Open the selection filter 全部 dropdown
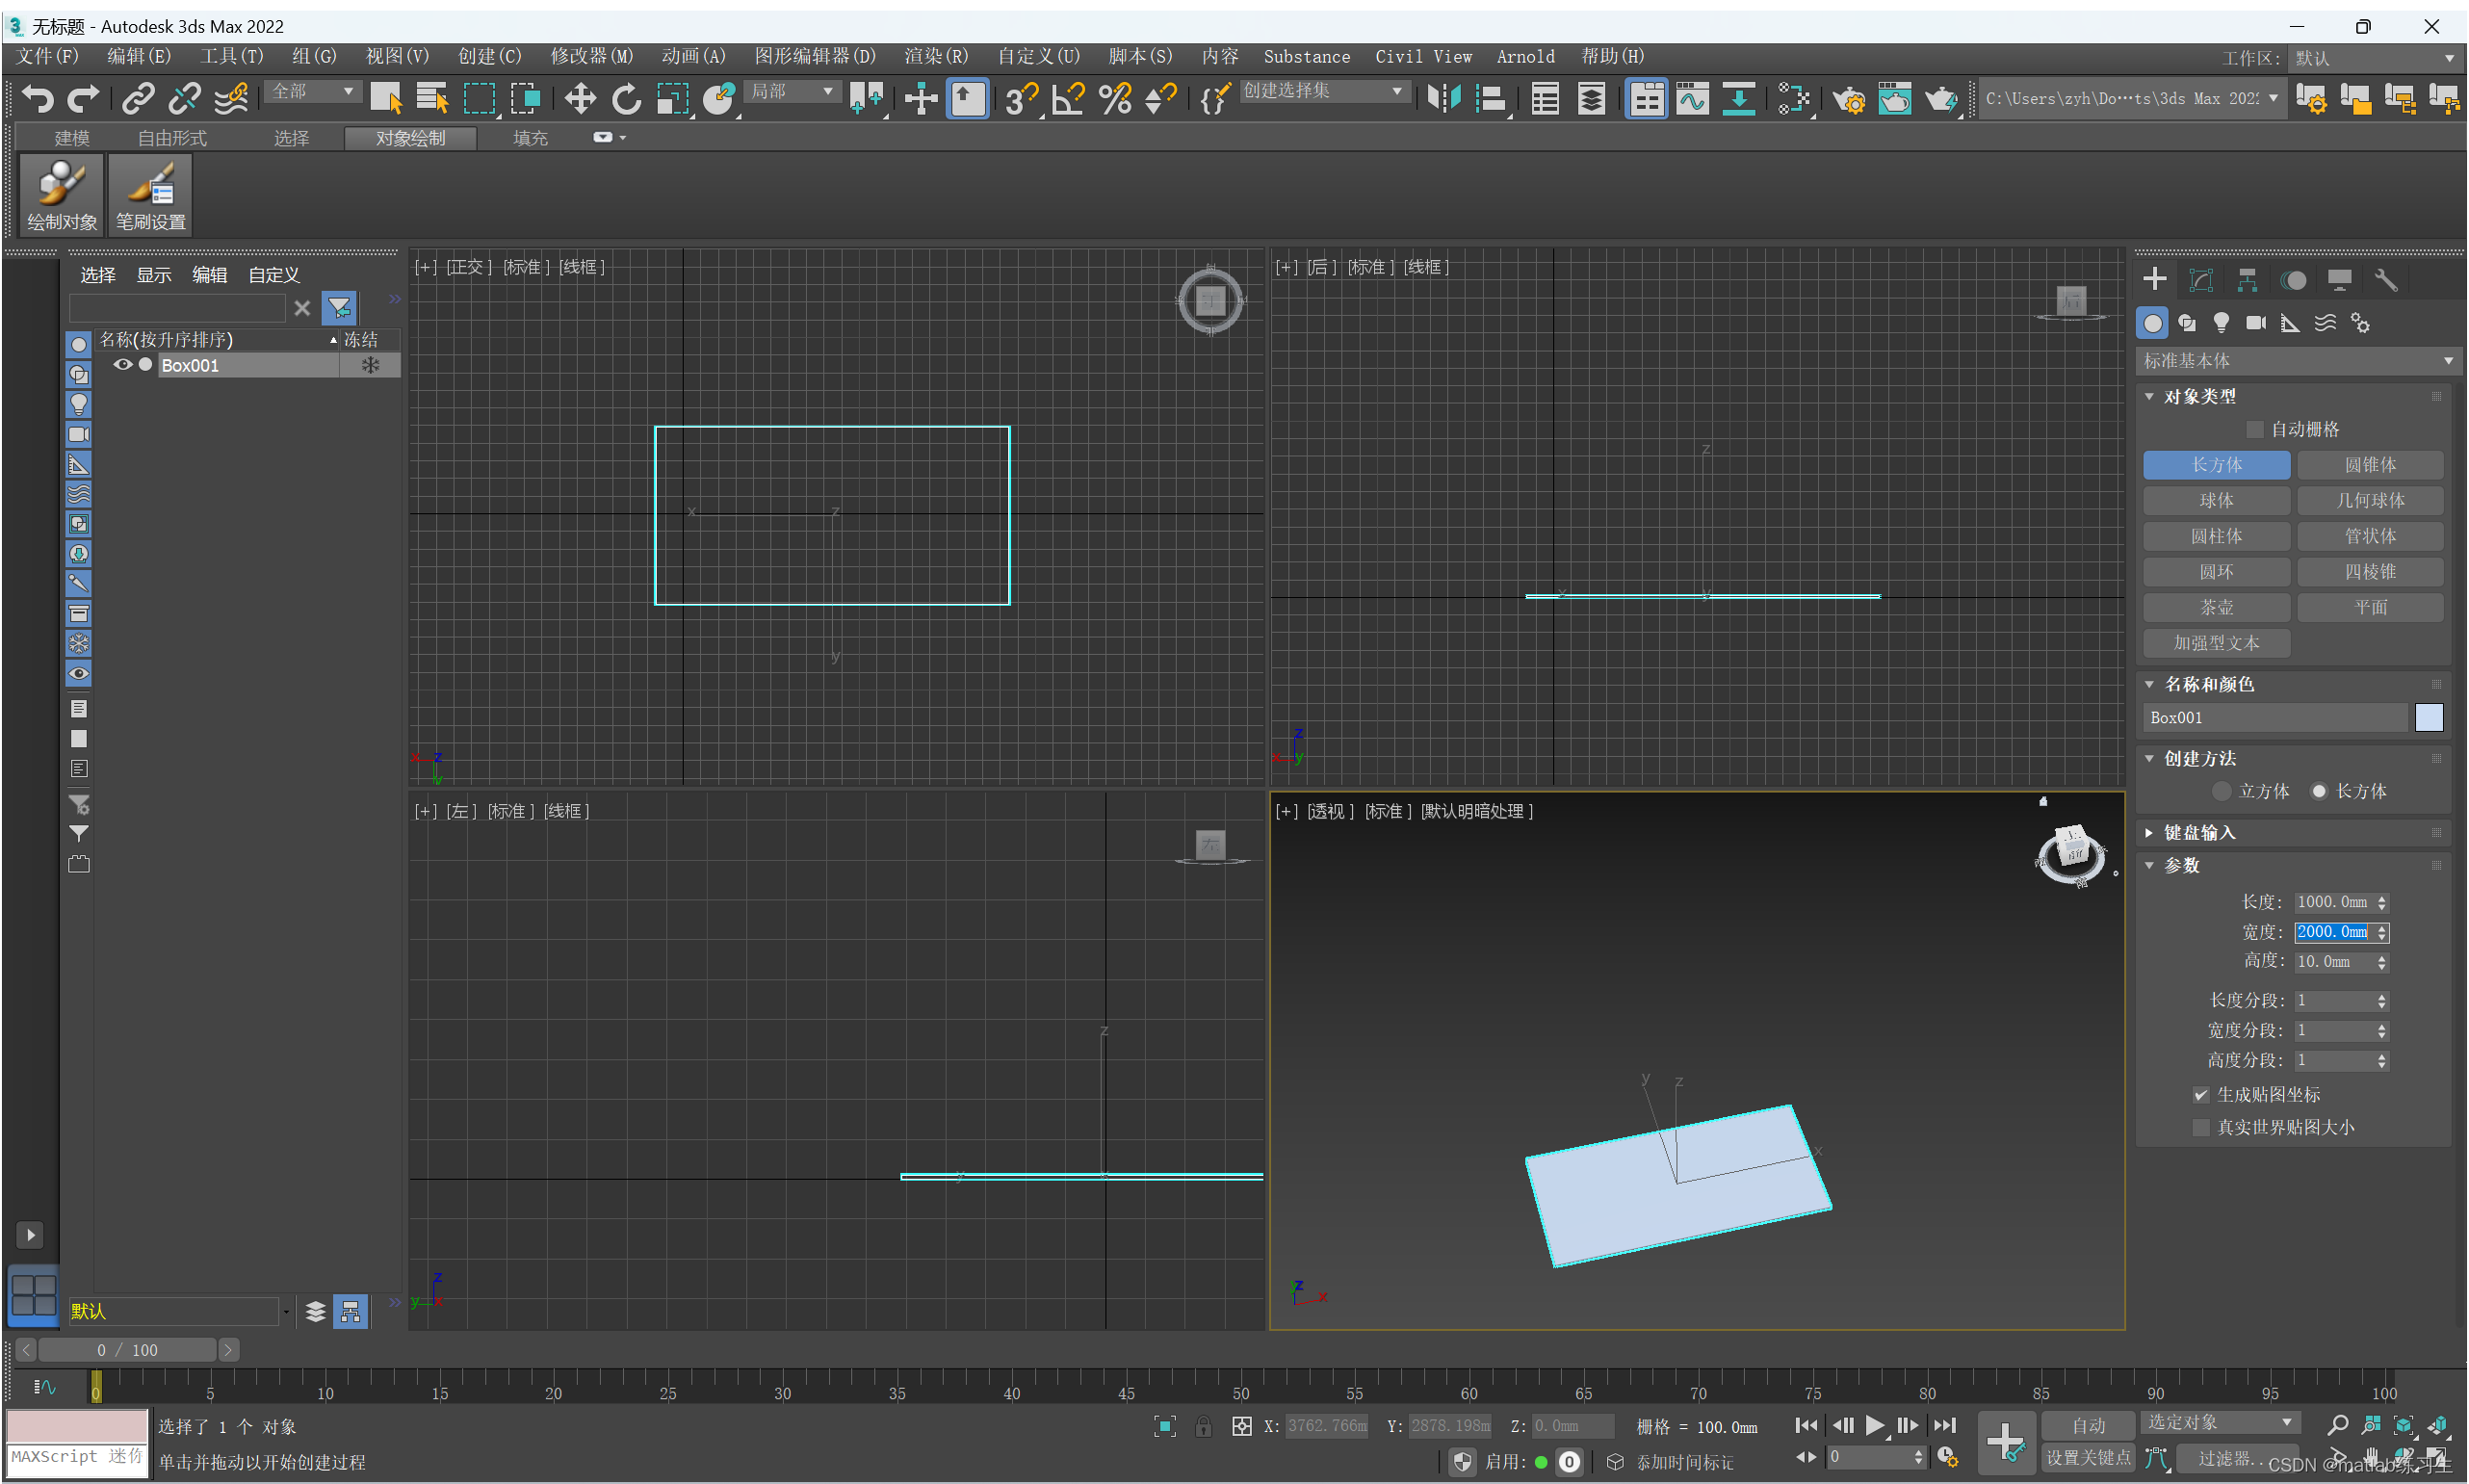The height and width of the screenshot is (1484, 2469). [x=312, y=90]
